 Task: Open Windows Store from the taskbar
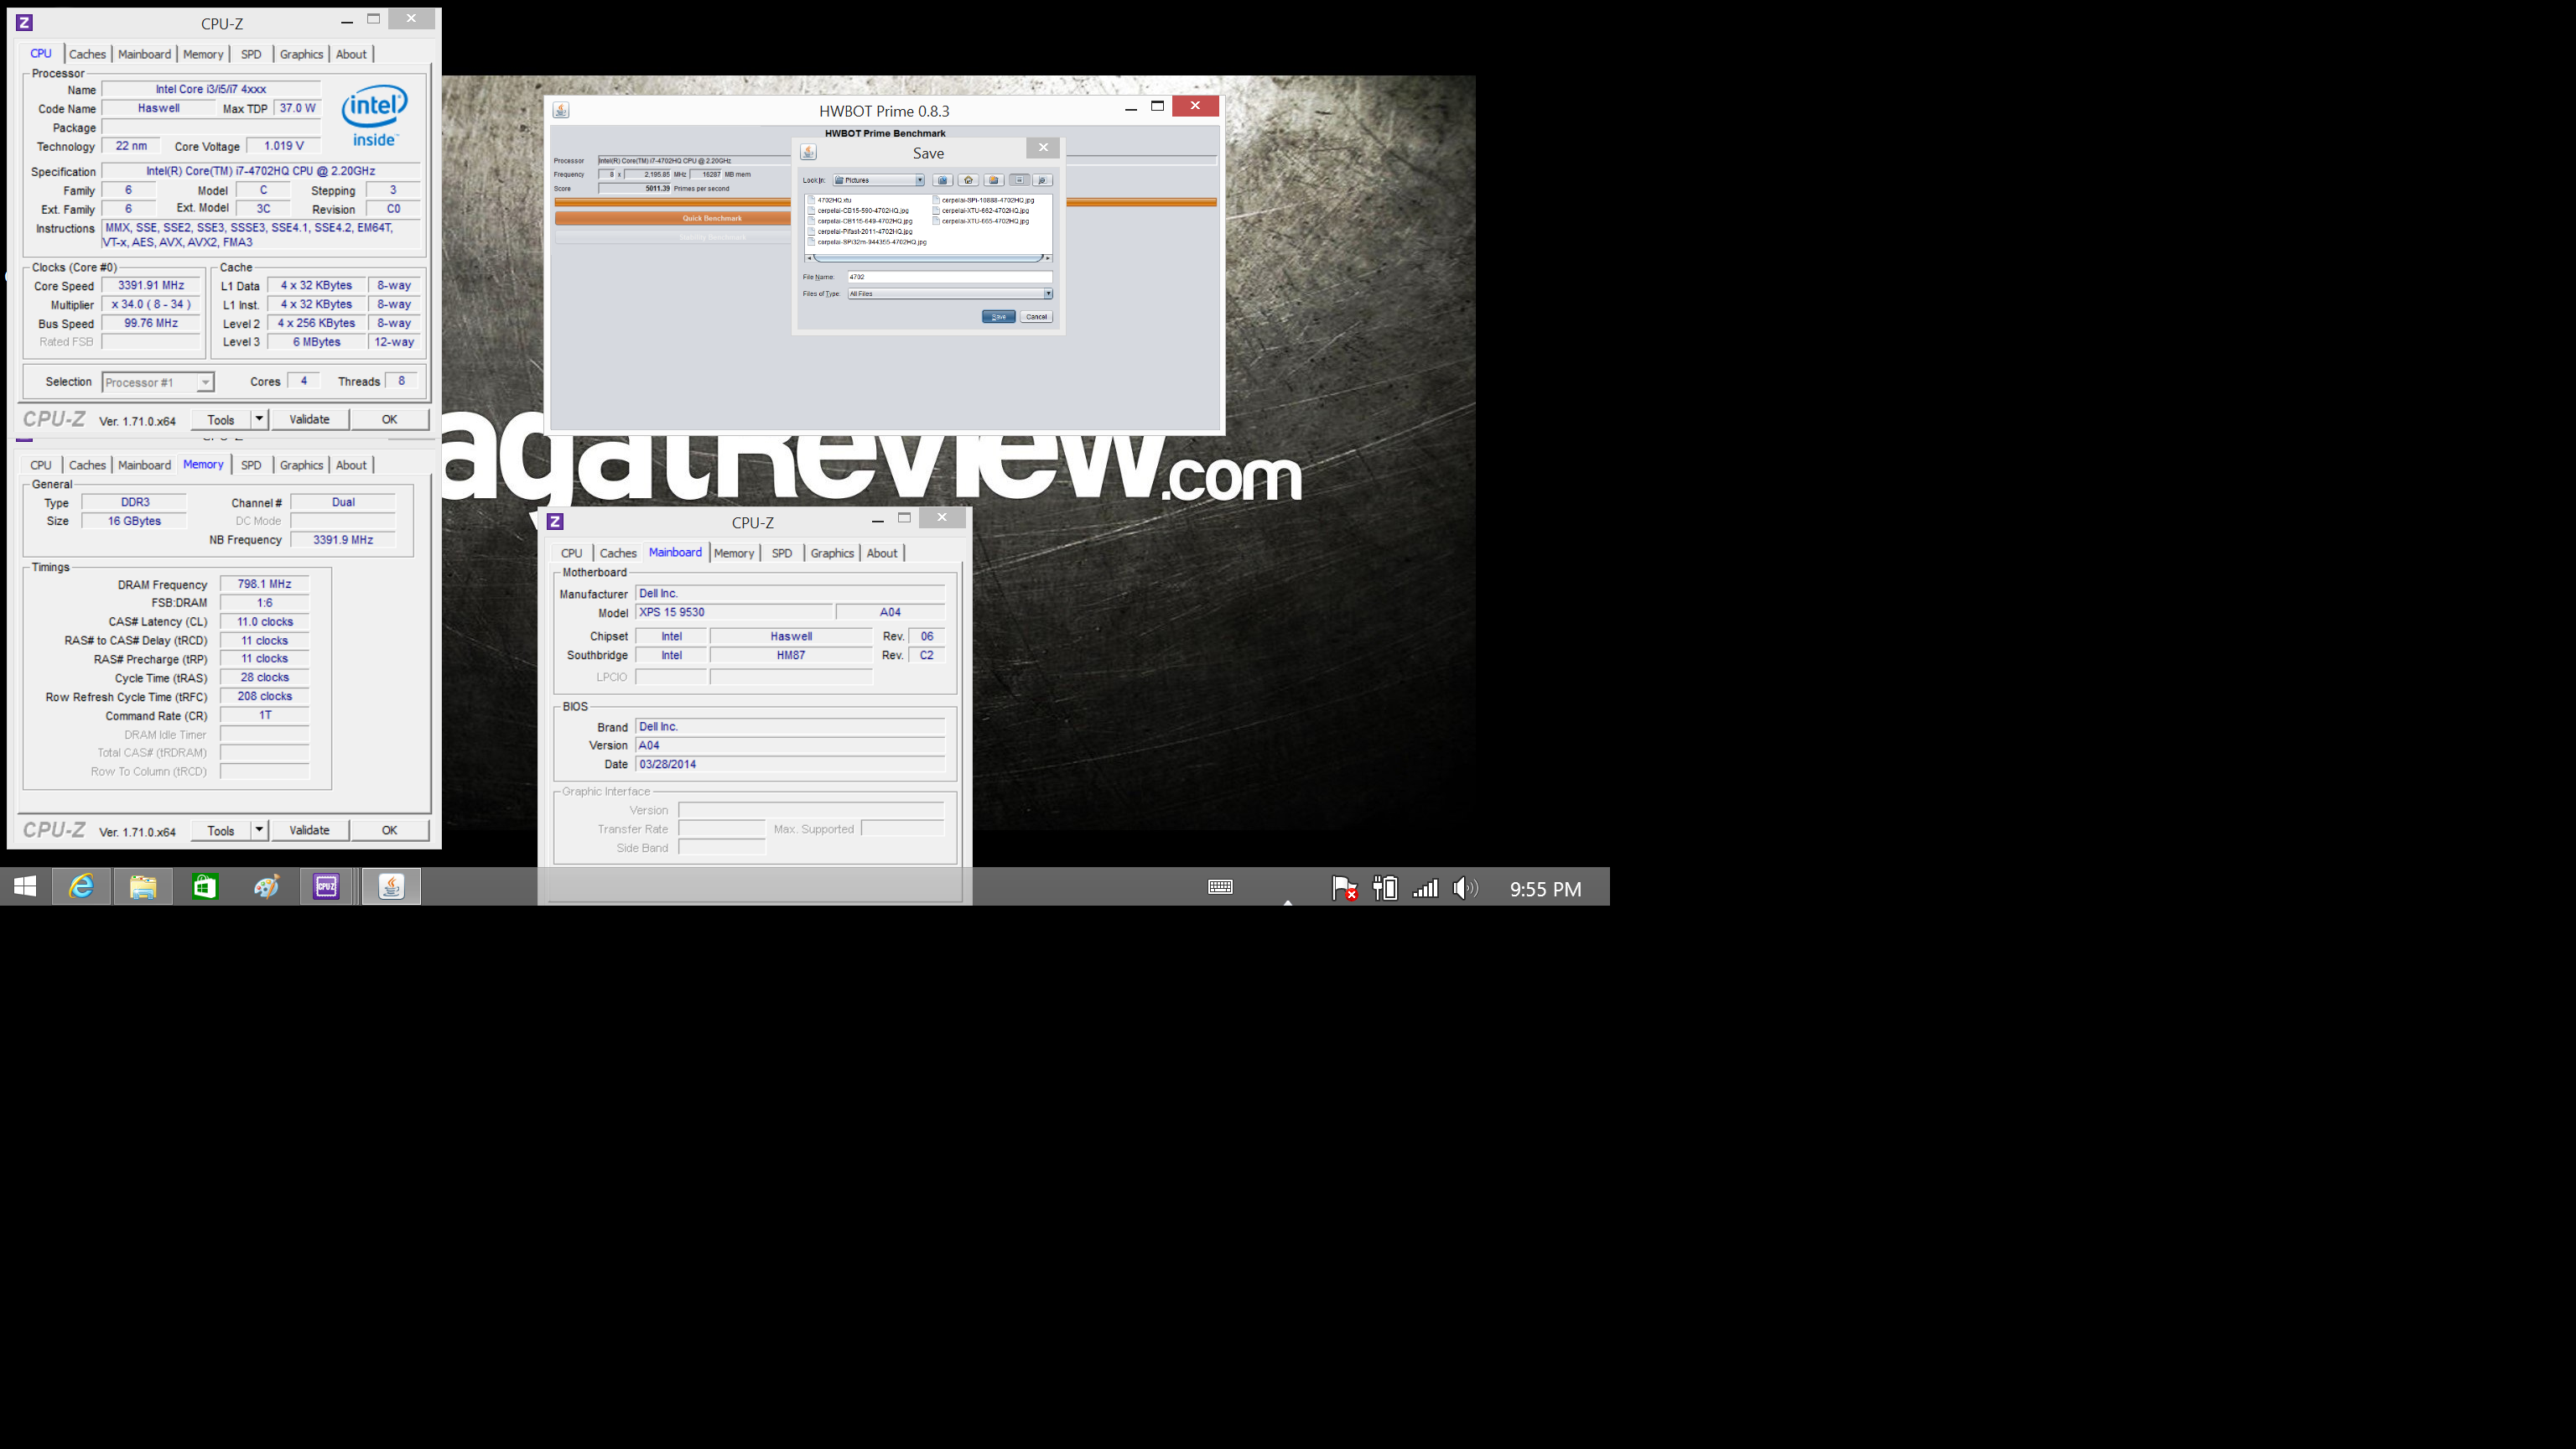coord(205,887)
